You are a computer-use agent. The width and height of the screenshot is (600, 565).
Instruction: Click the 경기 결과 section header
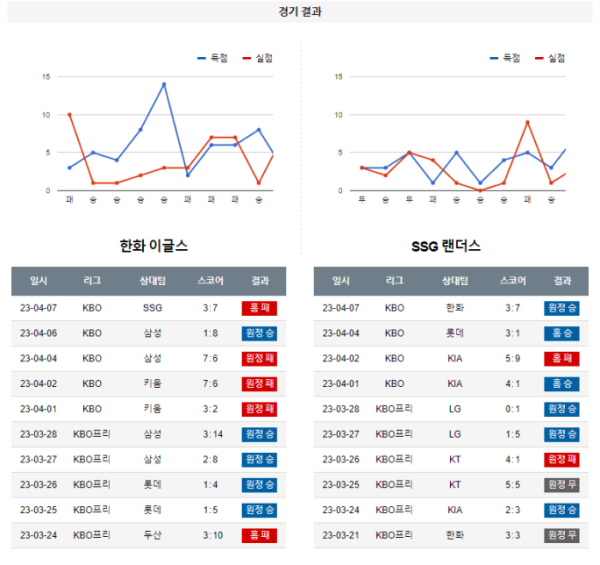pos(300,11)
